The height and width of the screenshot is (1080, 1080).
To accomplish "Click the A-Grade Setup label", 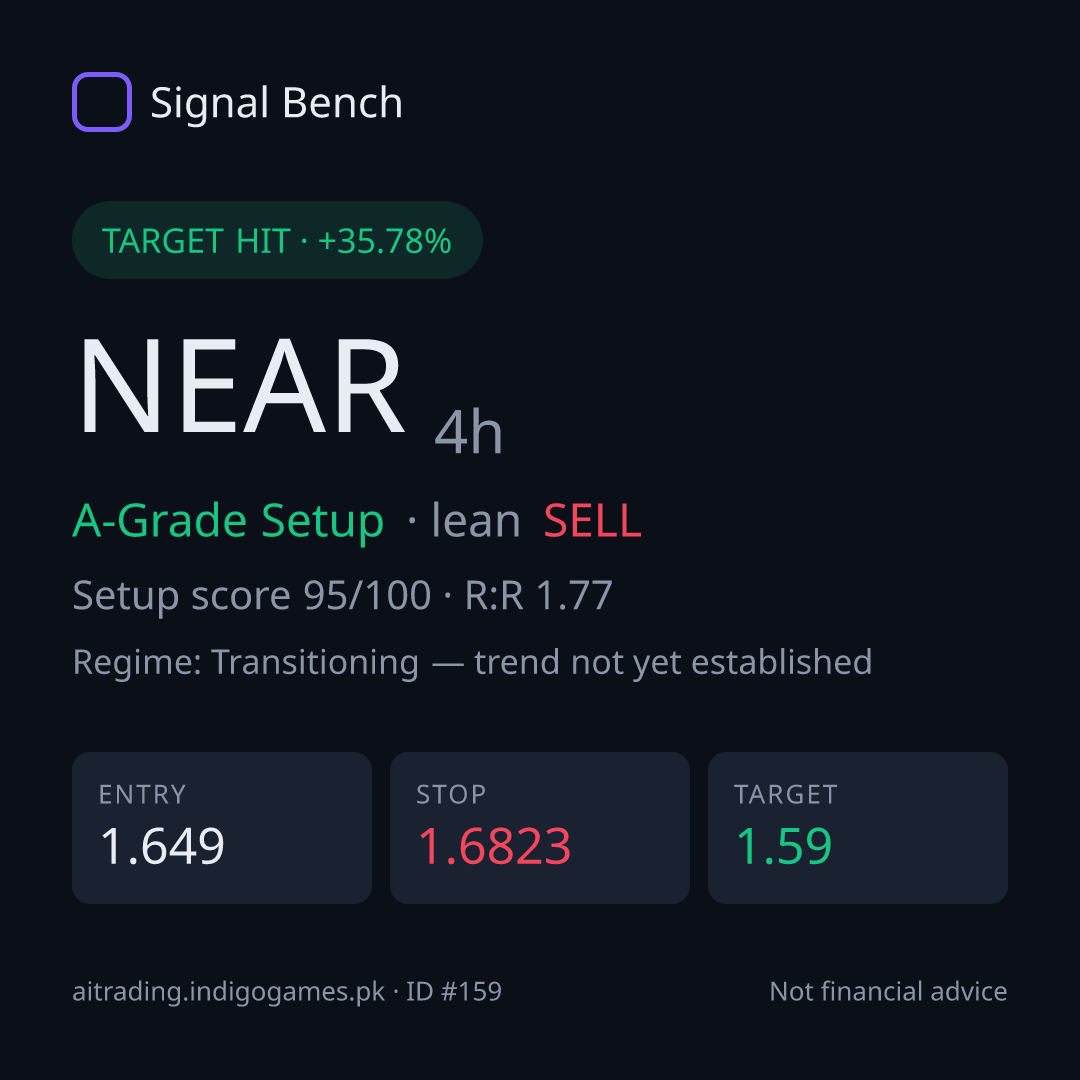I will point(228,521).
